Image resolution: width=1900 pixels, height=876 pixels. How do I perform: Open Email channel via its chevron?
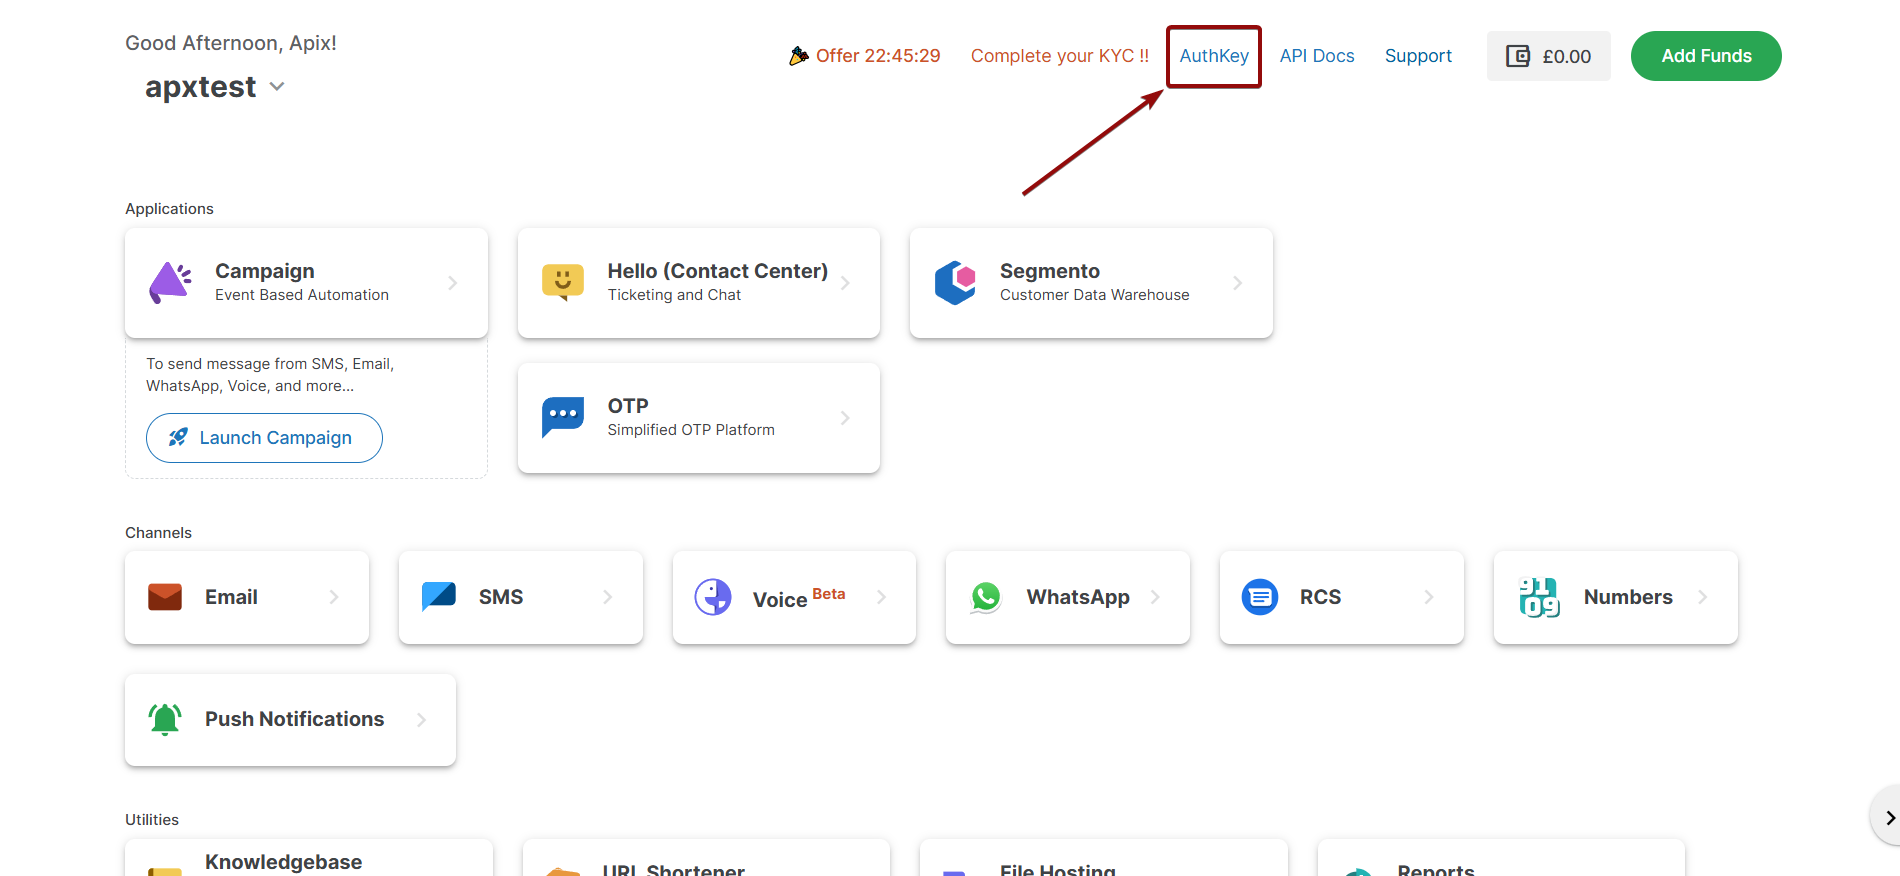click(x=334, y=597)
